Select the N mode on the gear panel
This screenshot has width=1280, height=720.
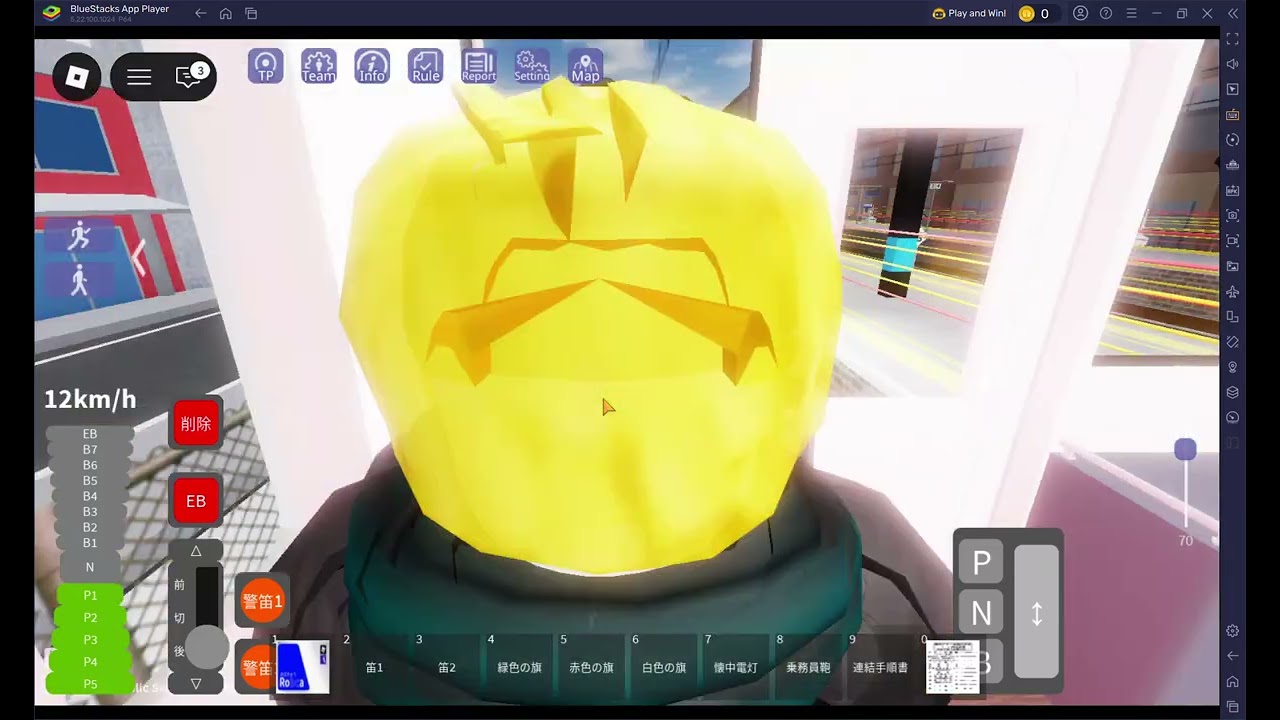coord(981,612)
